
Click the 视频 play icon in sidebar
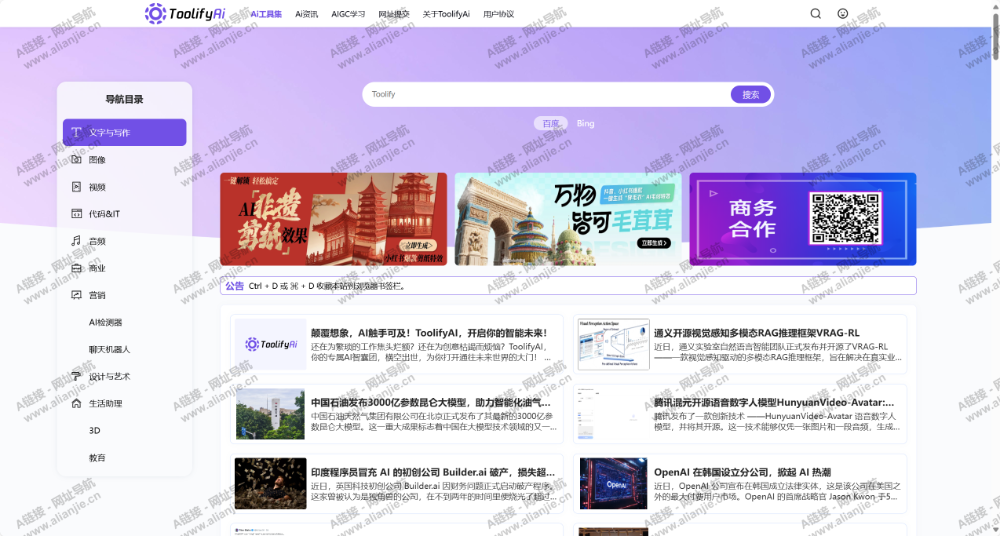click(77, 187)
